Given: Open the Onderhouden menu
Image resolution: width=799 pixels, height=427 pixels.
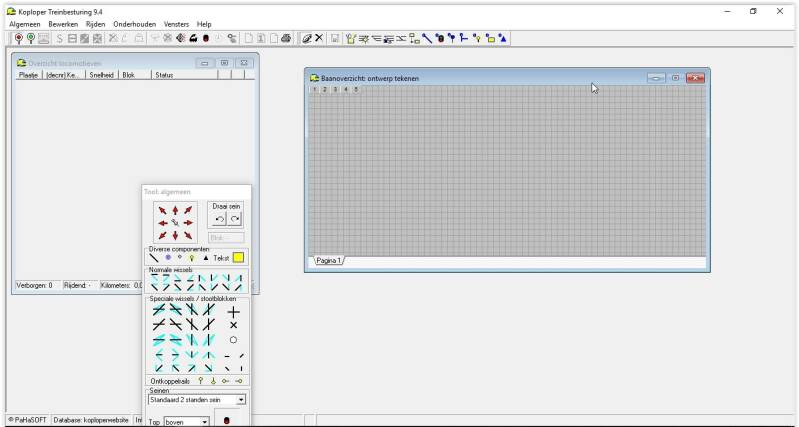Looking at the screenshot, I should 132,24.
